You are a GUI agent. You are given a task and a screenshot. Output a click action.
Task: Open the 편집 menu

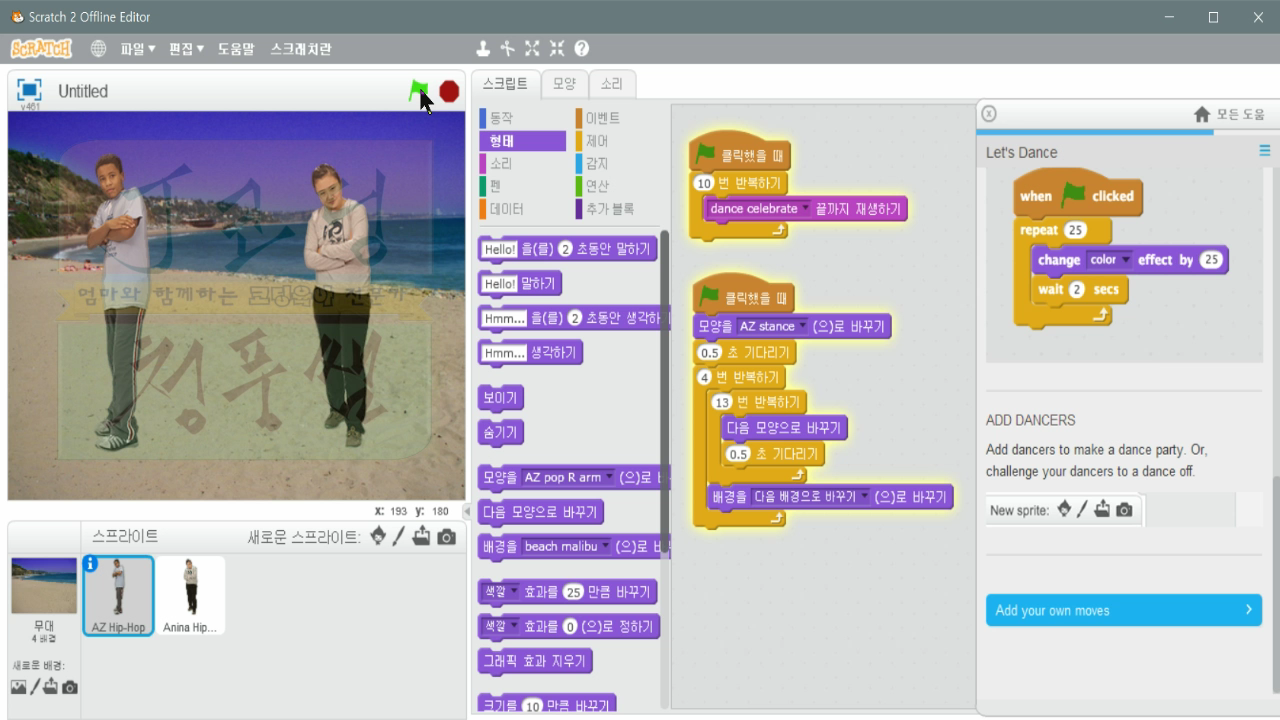187,49
